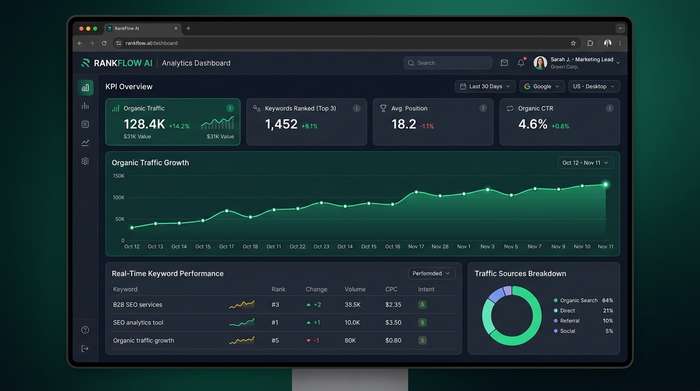Click the Nov 11 data point on chart
700x391 pixels.
click(606, 184)
